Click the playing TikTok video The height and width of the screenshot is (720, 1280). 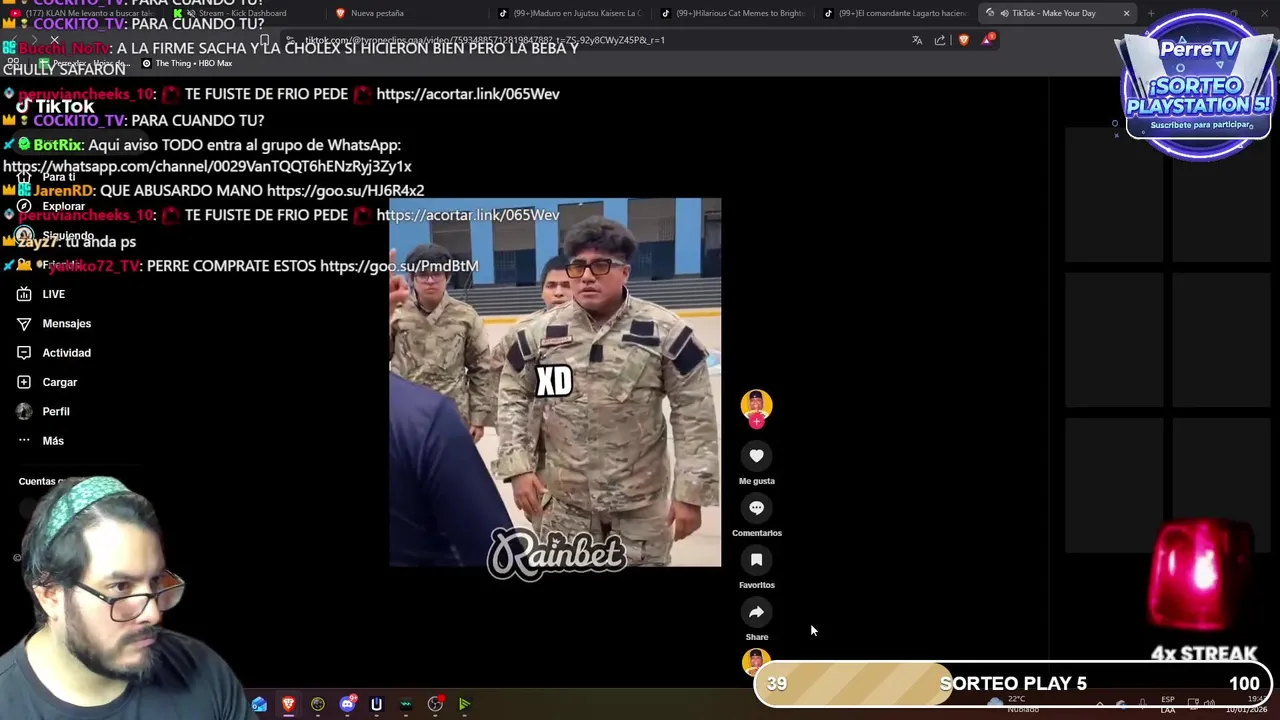555,382
